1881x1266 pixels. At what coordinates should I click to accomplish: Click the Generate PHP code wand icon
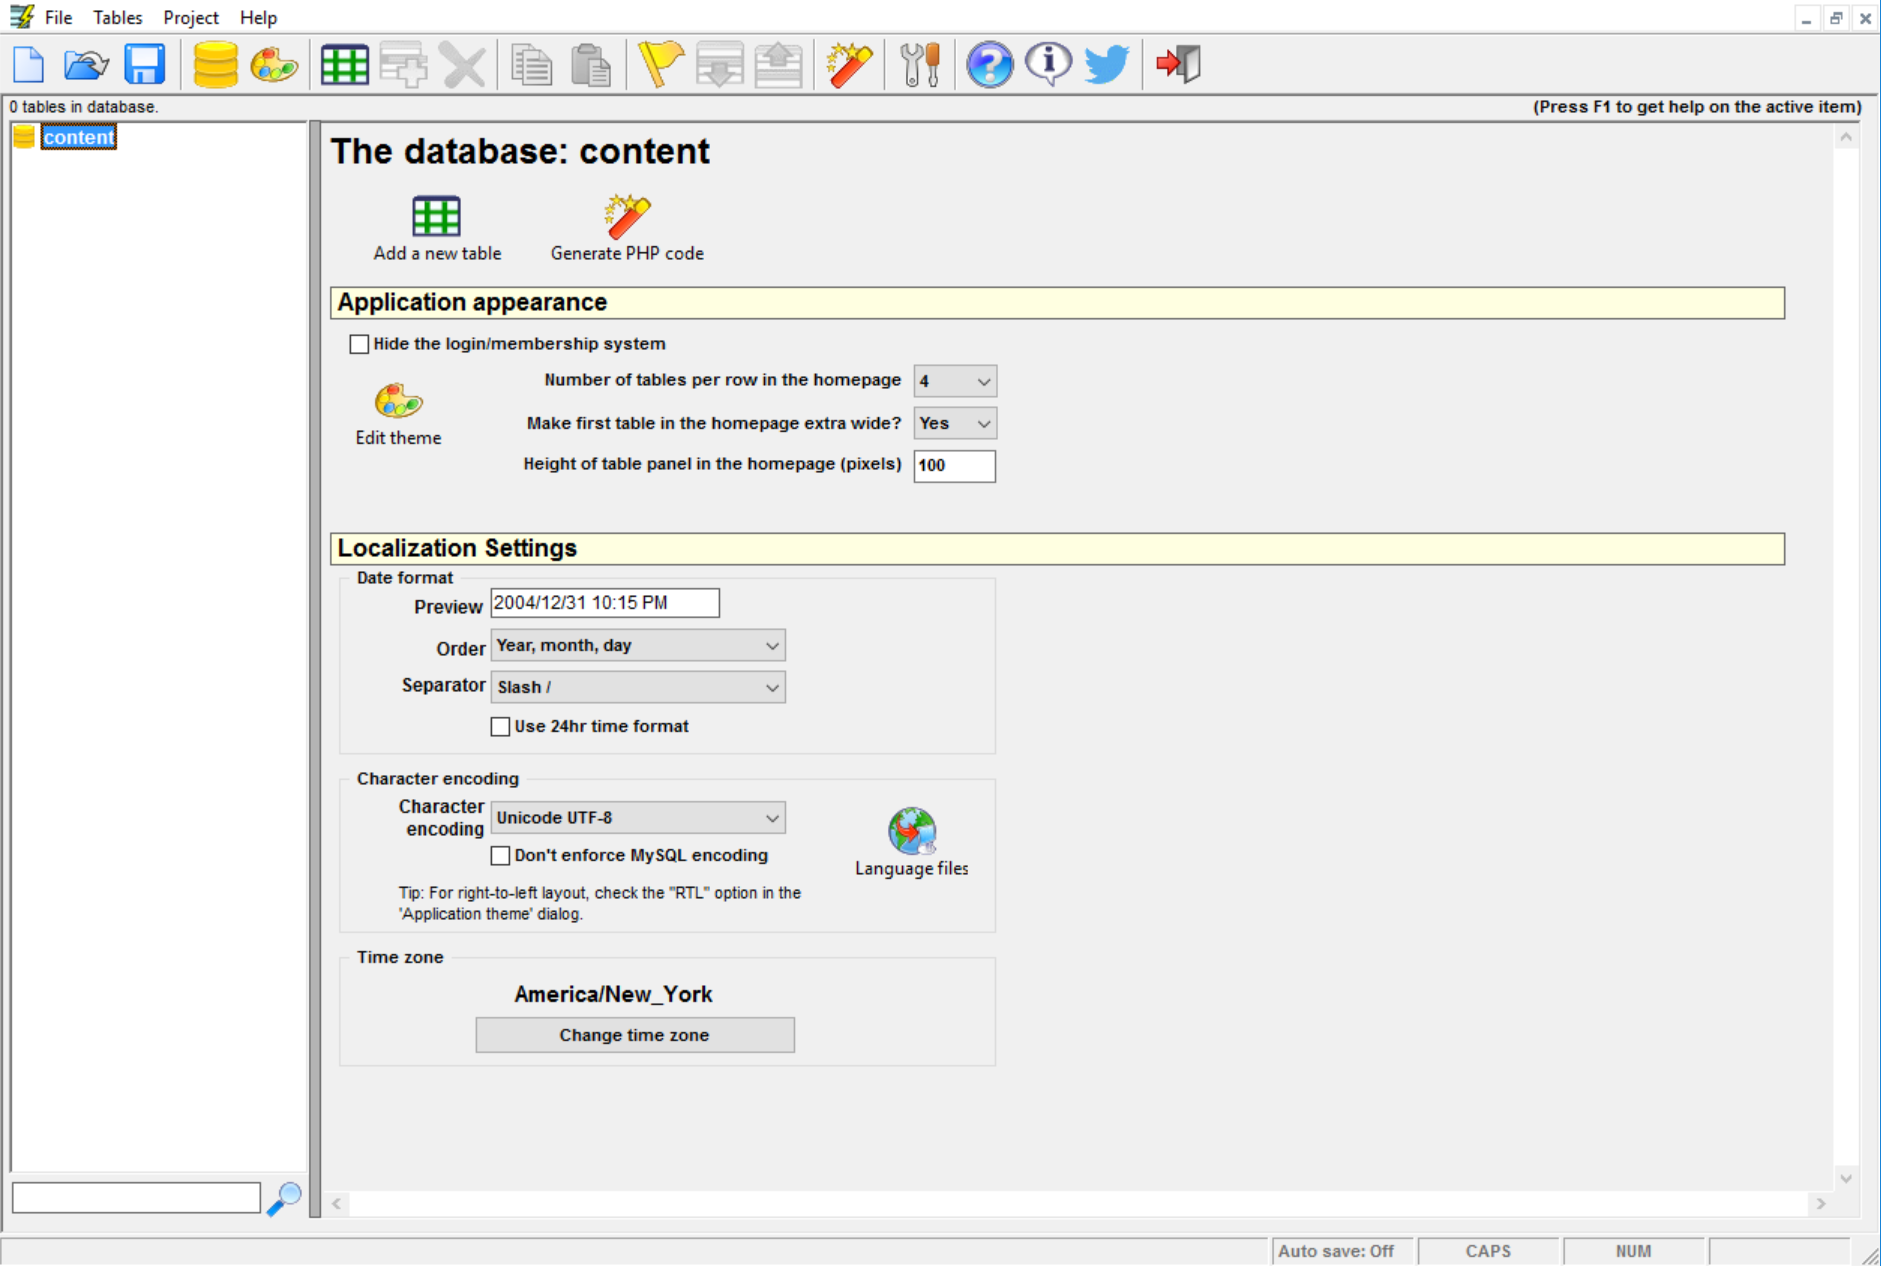point(627,218)
